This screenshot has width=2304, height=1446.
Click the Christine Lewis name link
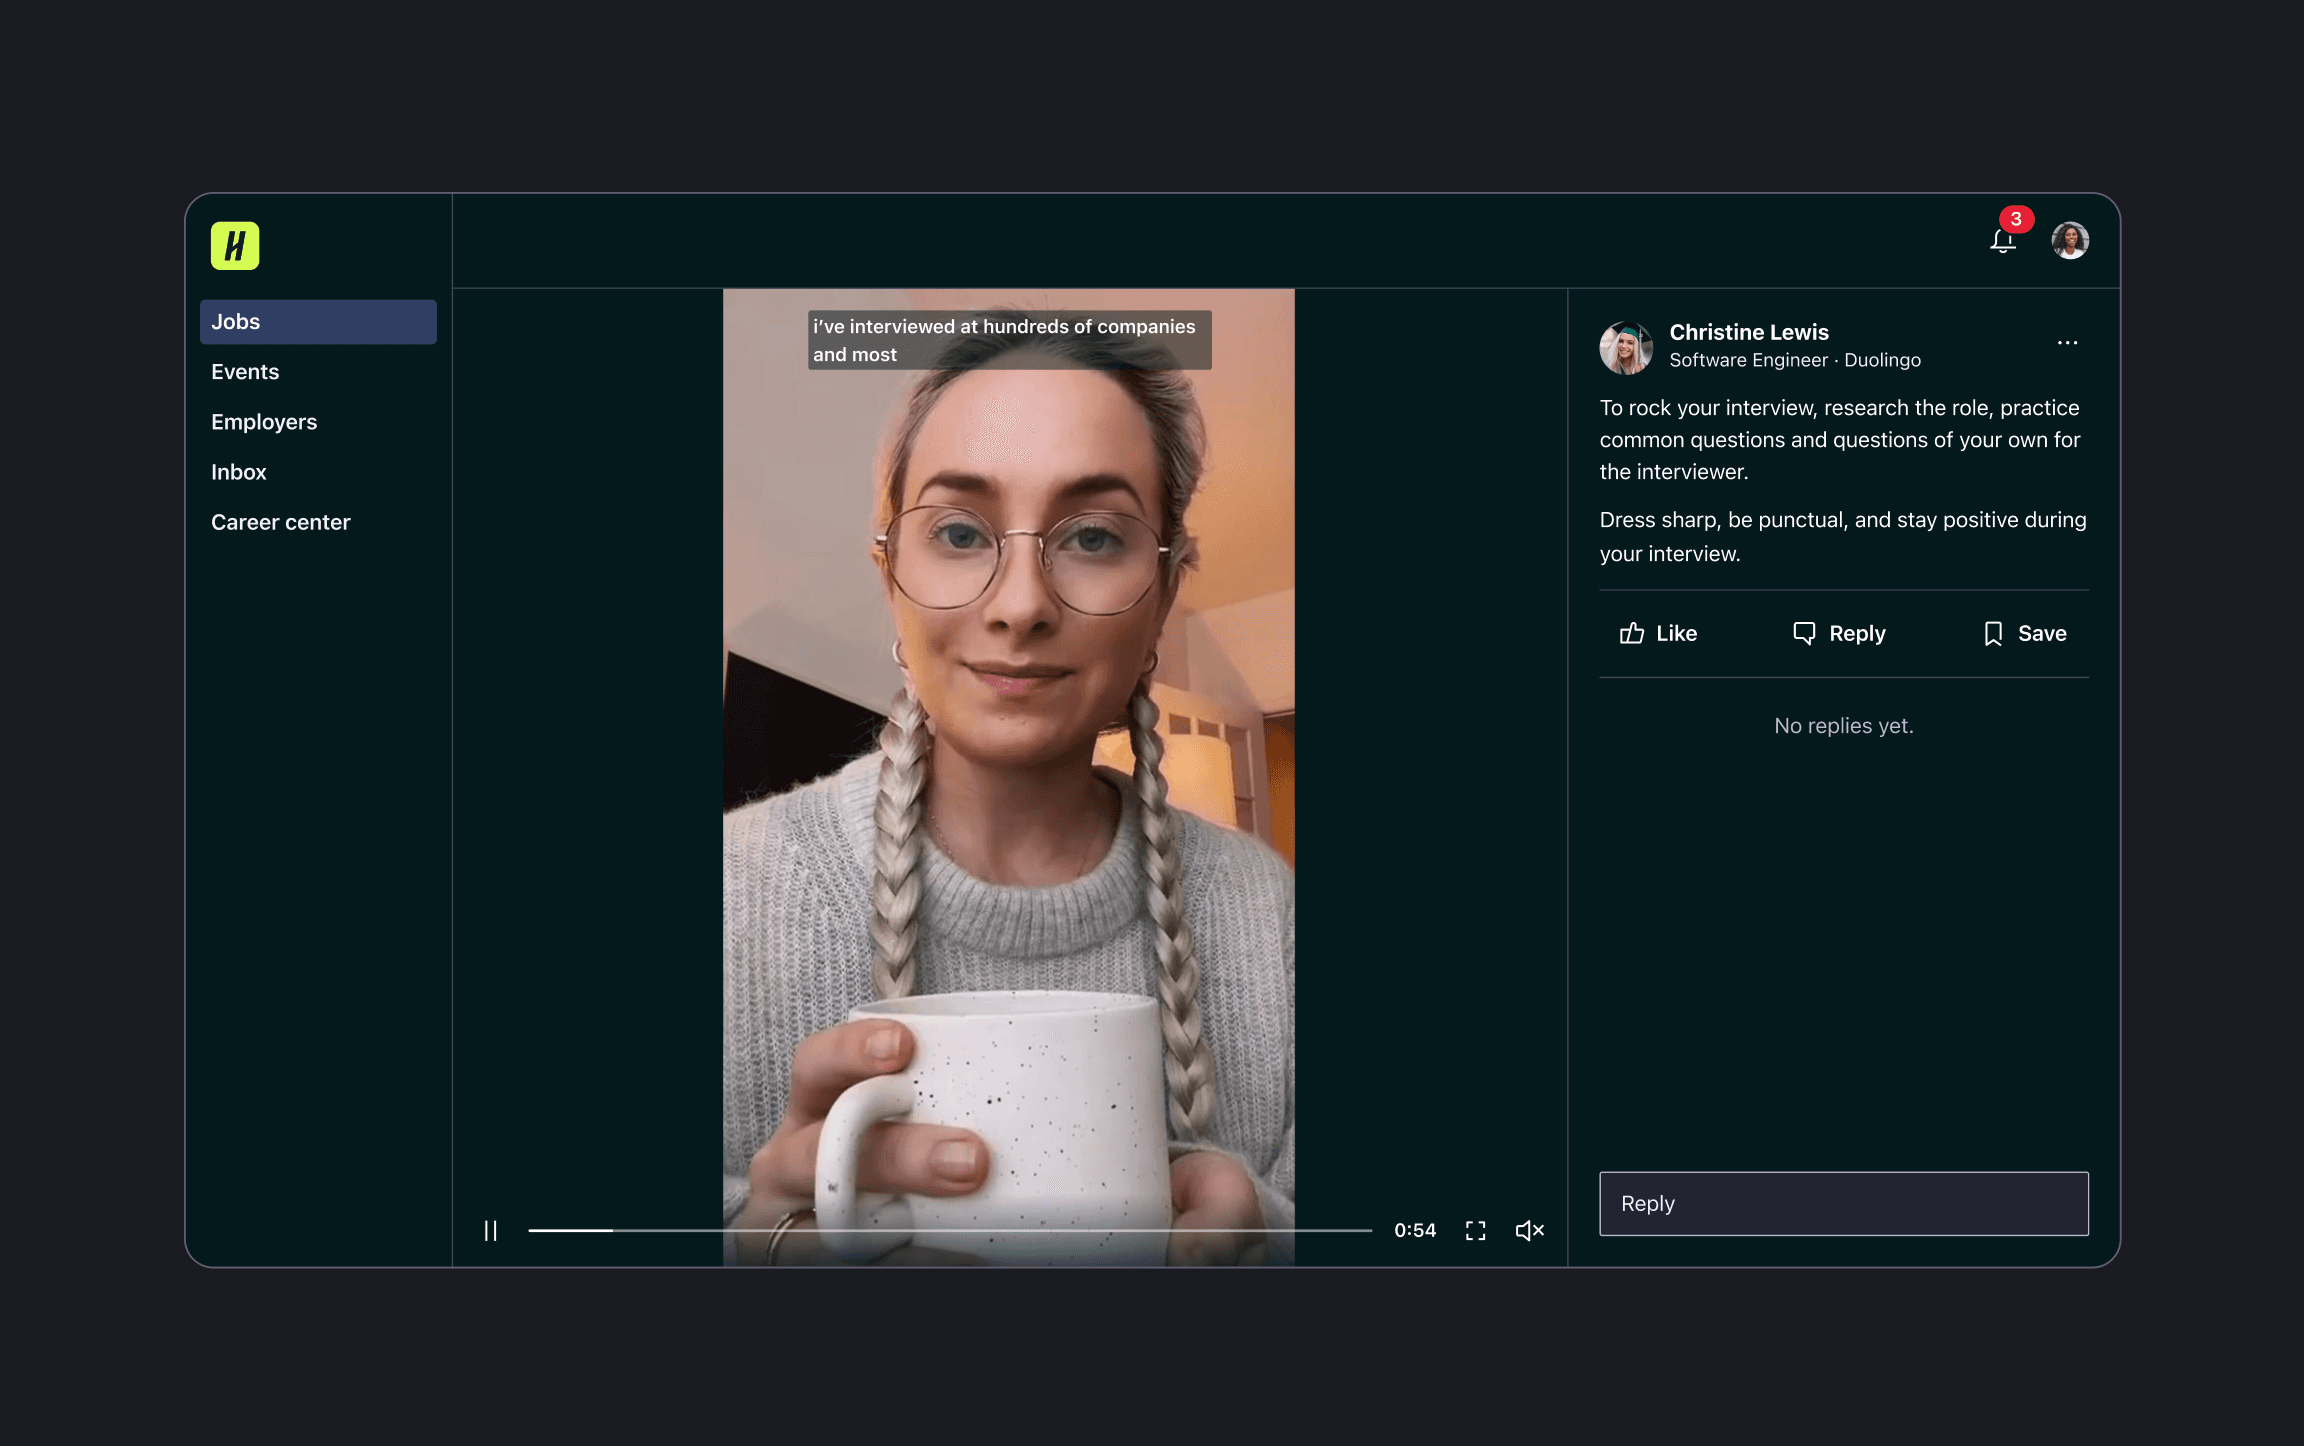(x=1748, y=332)
